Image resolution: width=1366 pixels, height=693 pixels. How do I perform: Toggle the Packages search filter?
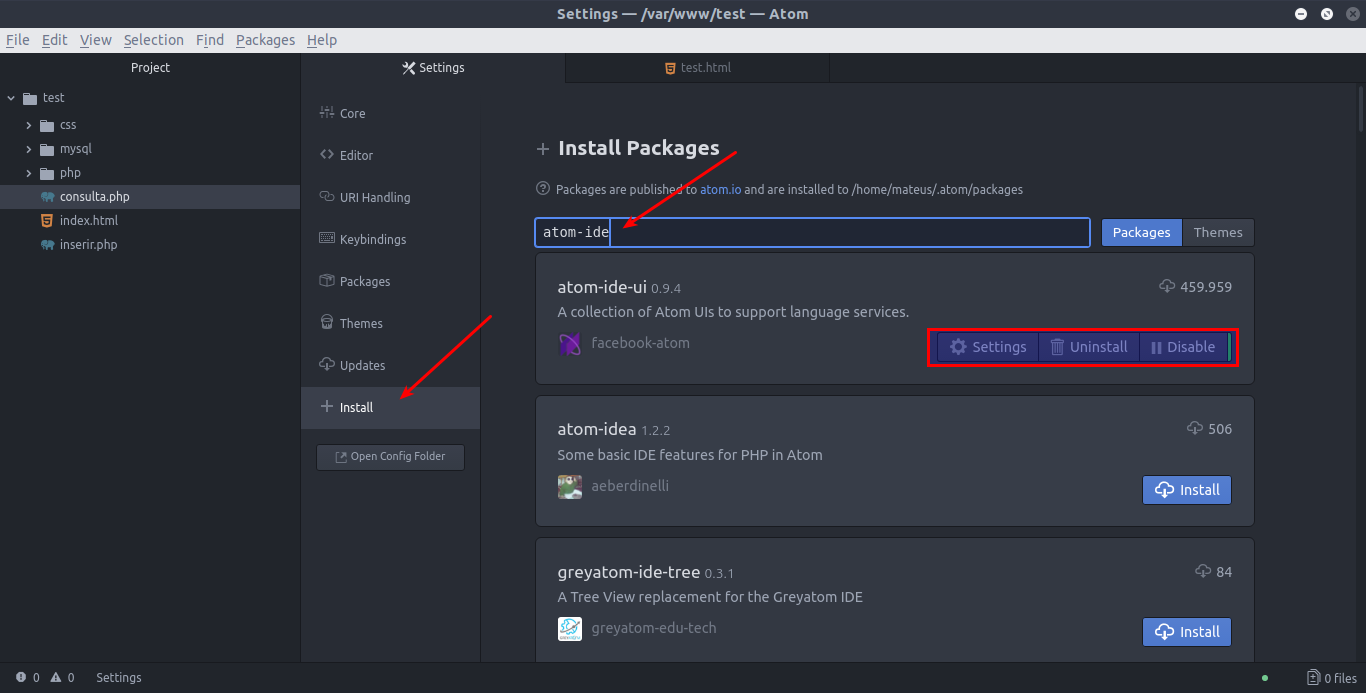tap(1141, 232)
